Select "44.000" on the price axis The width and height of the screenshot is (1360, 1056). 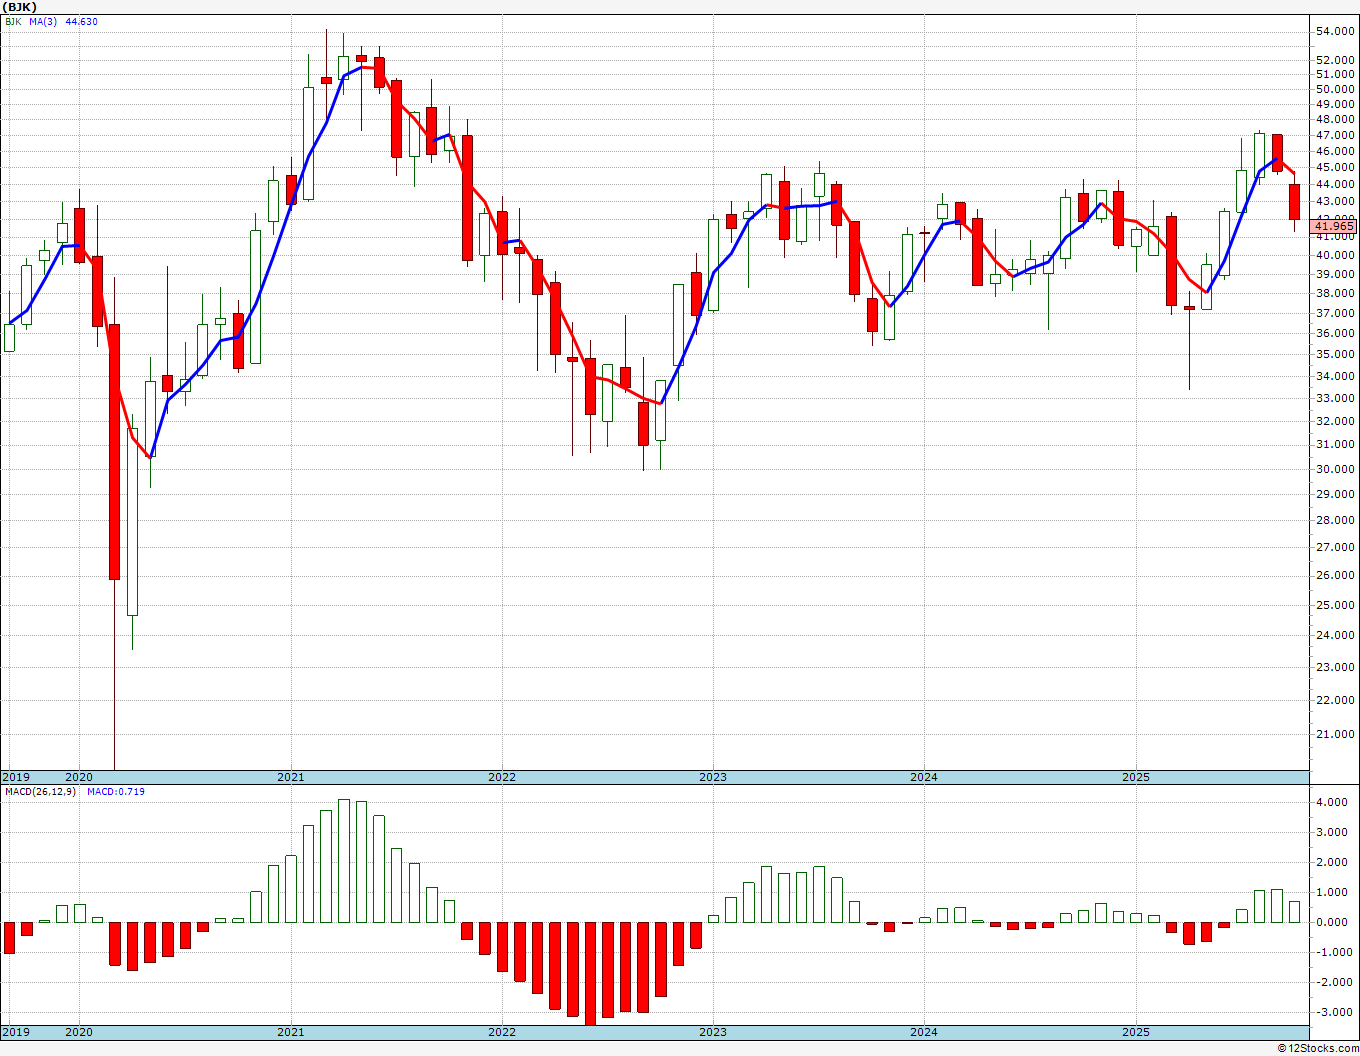[1336, 184]
